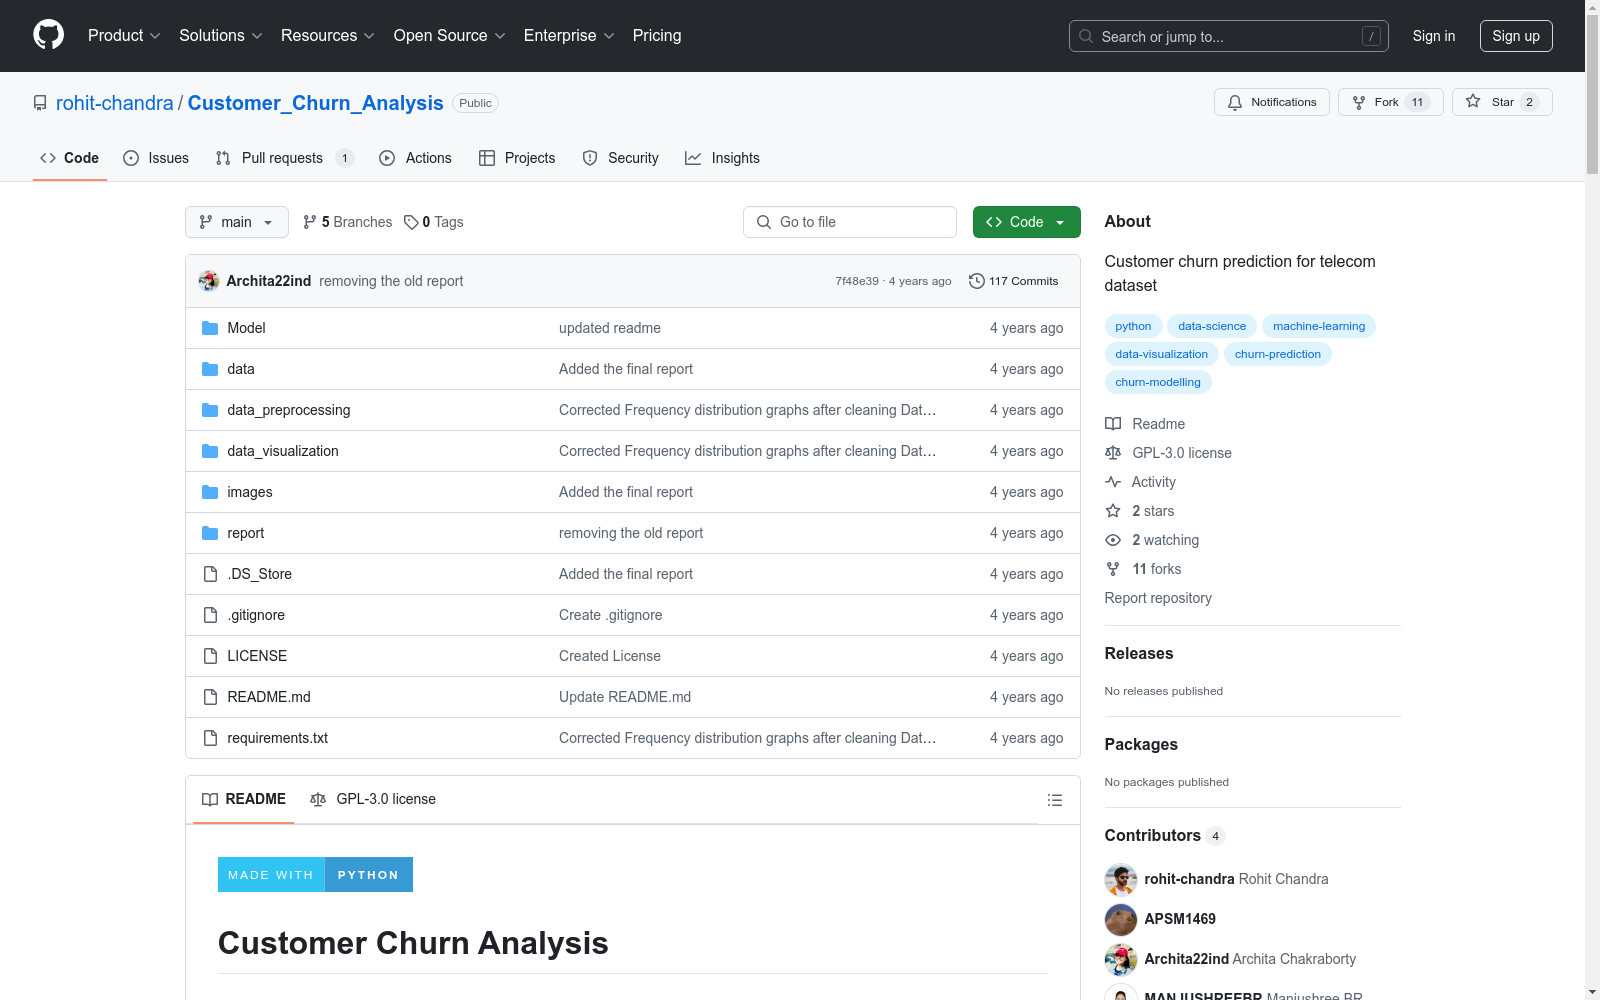This screenshot has height=1000, width=1600.
Task: View 5 Branches
Action: 348,222
